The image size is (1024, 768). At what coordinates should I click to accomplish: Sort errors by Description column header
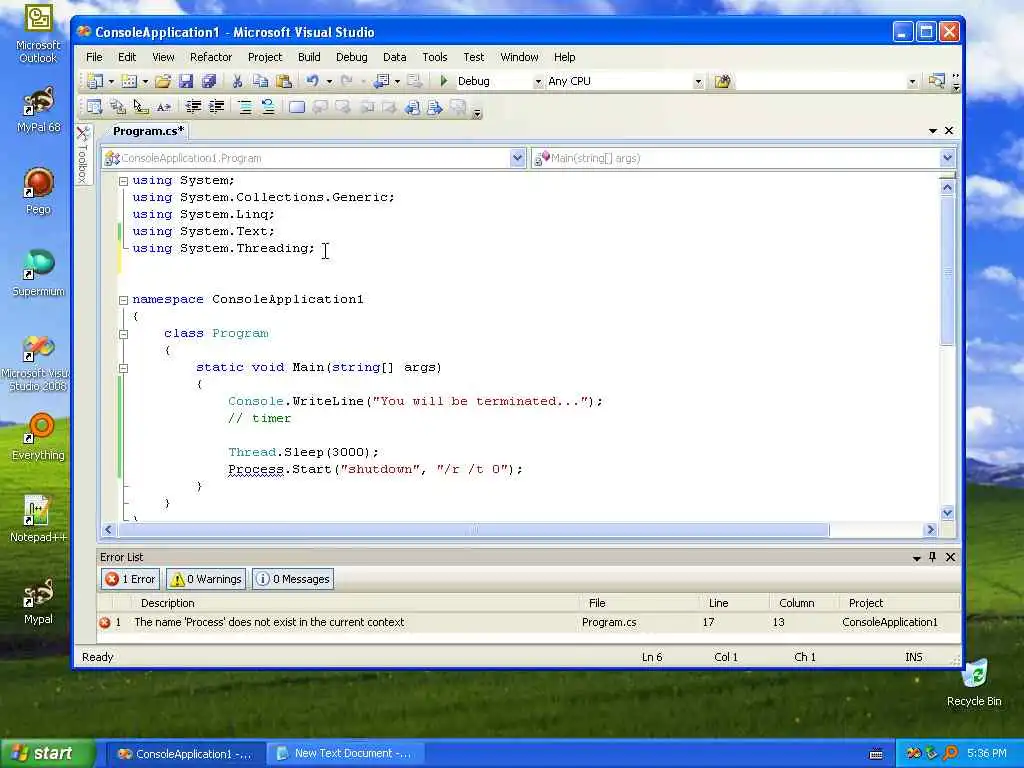pyautogui.click(x=168, y=603)
